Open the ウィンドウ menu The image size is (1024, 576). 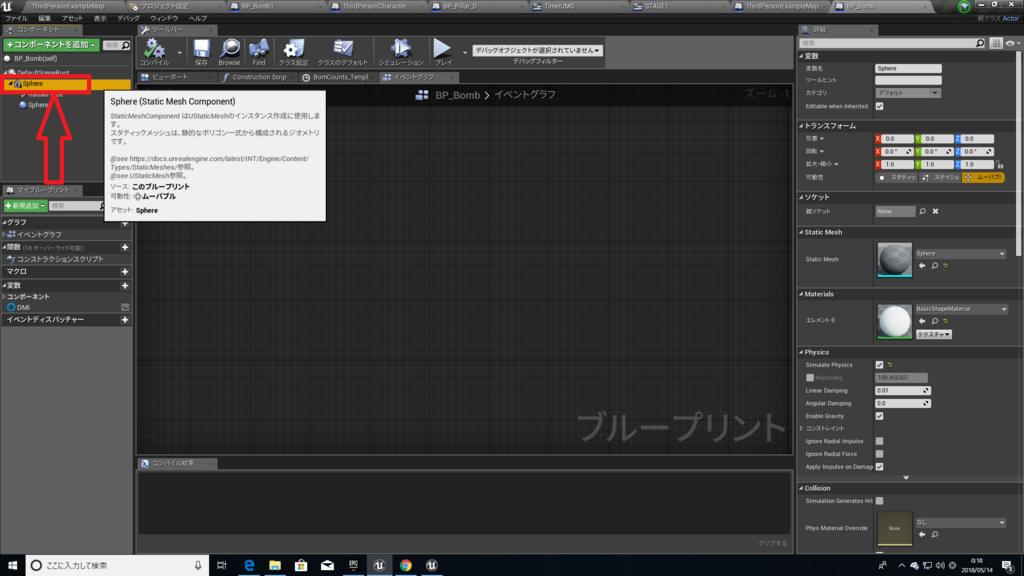(164, 18)
